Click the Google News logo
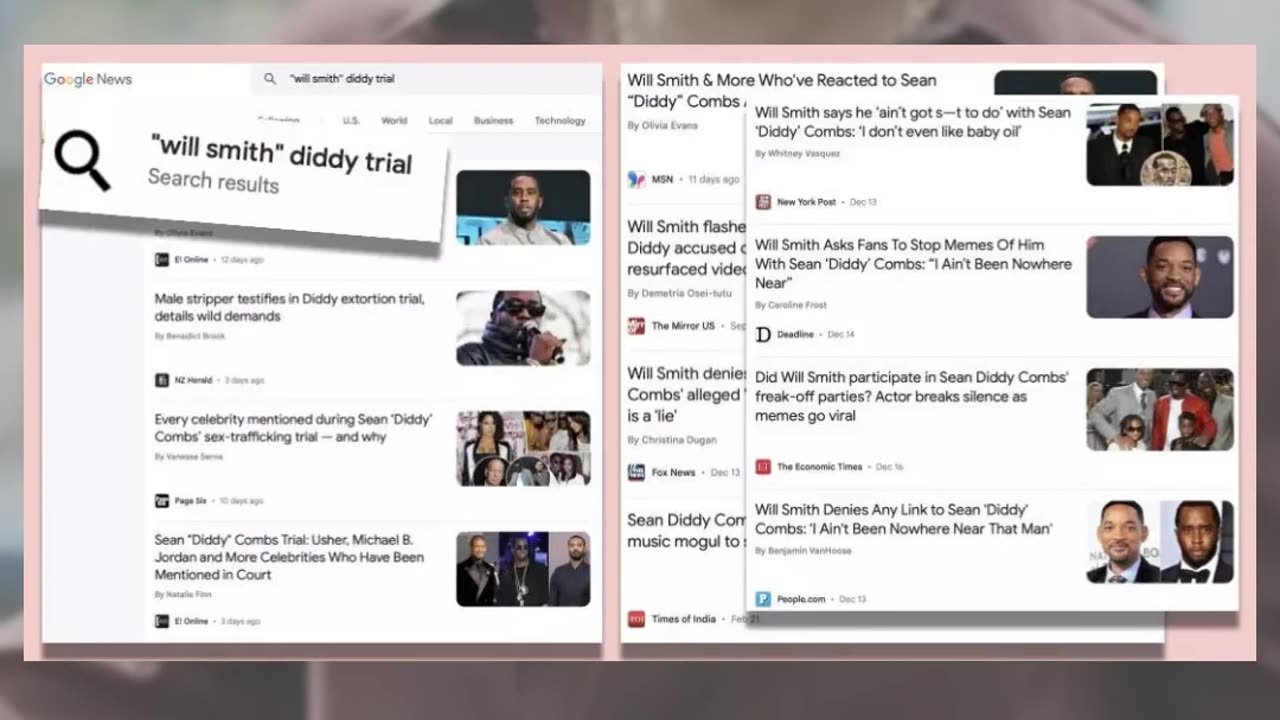 tap(88, 79)
